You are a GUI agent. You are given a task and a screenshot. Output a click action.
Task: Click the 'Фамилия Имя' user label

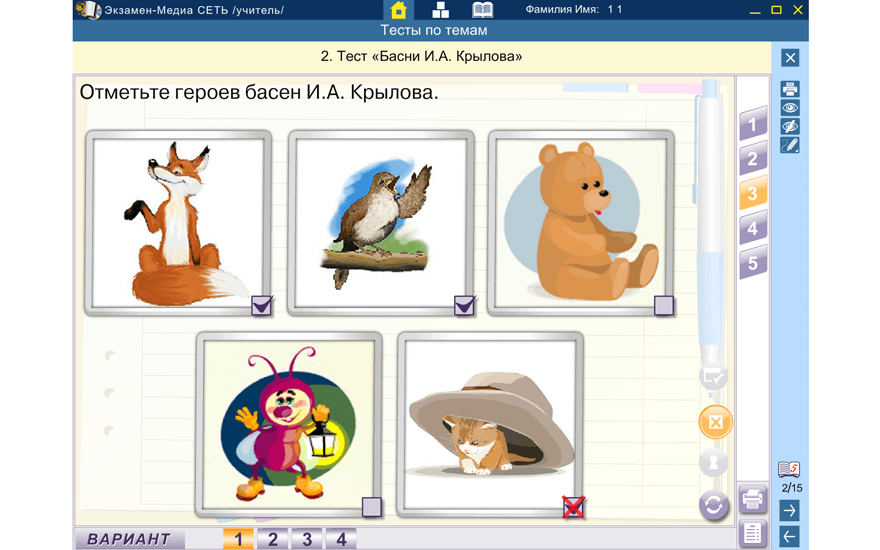(562, 10)
